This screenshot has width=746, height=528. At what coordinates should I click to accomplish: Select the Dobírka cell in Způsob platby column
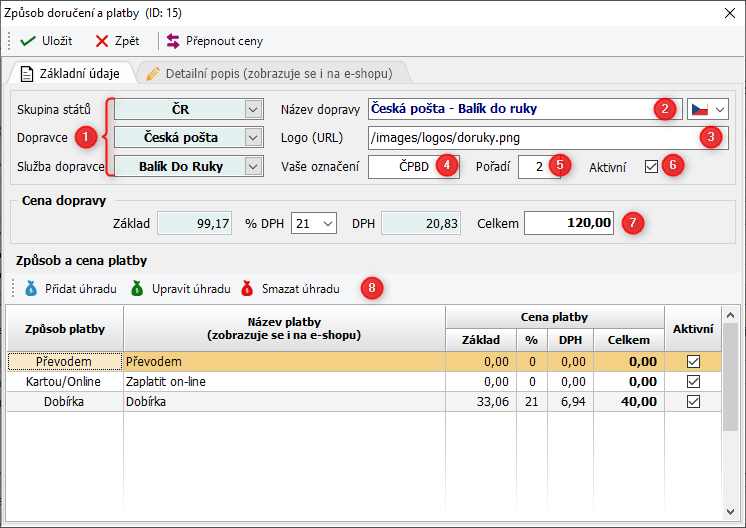click(65, 401)
